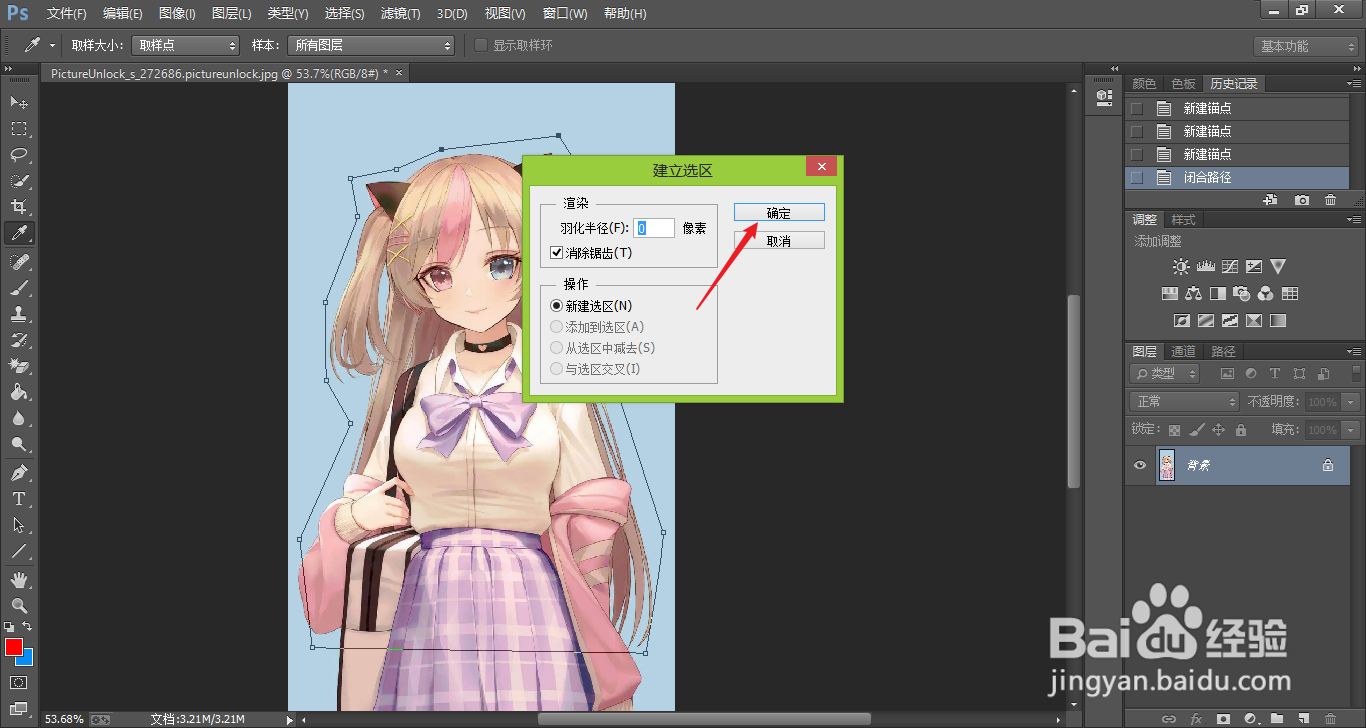Click the 确定 button in dialog
Viewport: 1366px width, 728px height.
click(779, 213)
